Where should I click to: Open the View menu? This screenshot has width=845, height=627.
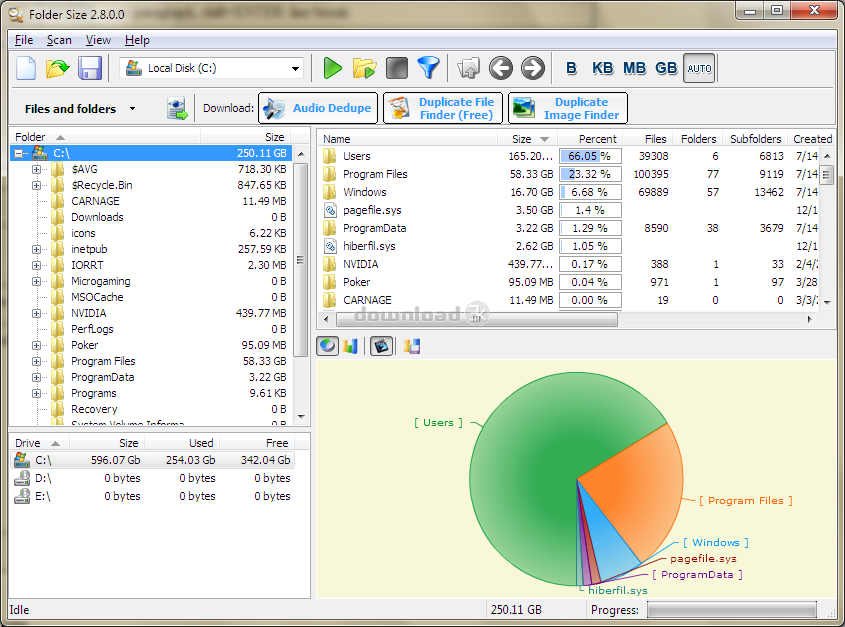pyautogui.click(x=98, y=40)
